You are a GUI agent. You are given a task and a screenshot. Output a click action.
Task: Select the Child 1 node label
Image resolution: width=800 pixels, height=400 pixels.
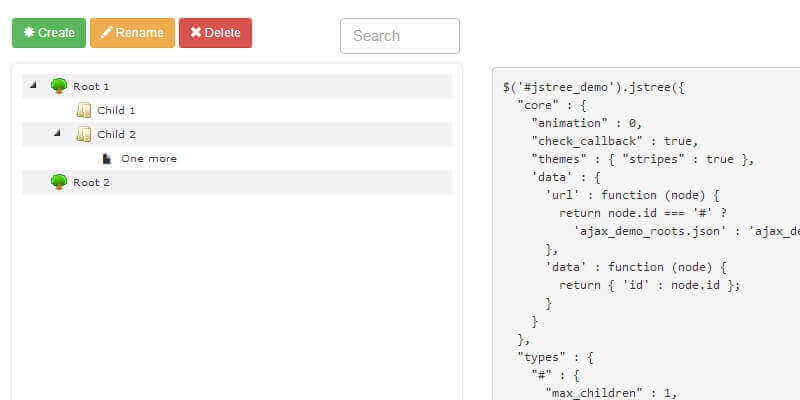pos(116,110)
